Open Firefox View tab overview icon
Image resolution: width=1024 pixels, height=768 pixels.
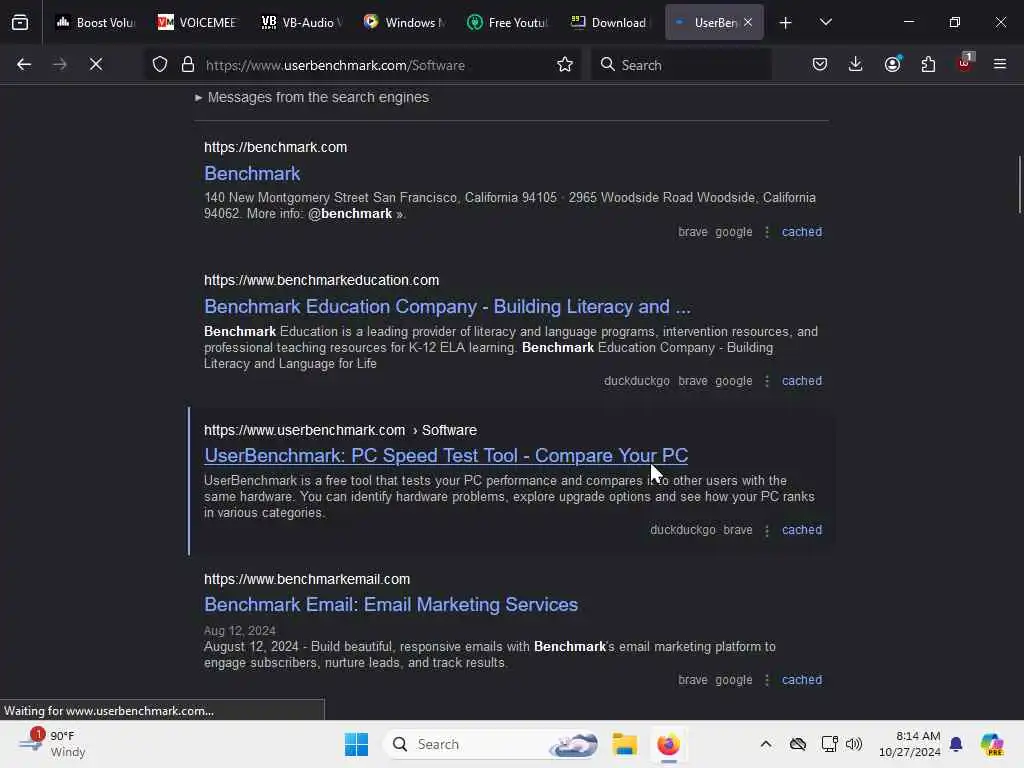click(x=20, y=22)
